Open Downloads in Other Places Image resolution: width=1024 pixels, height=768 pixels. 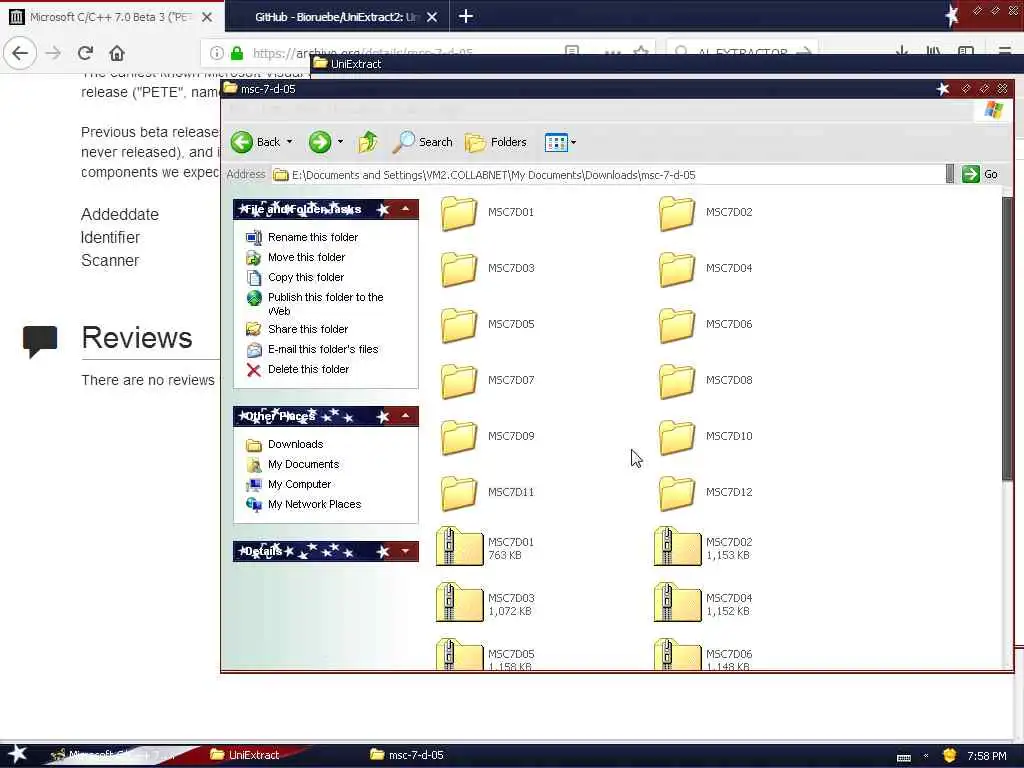[x=295, y=444]
